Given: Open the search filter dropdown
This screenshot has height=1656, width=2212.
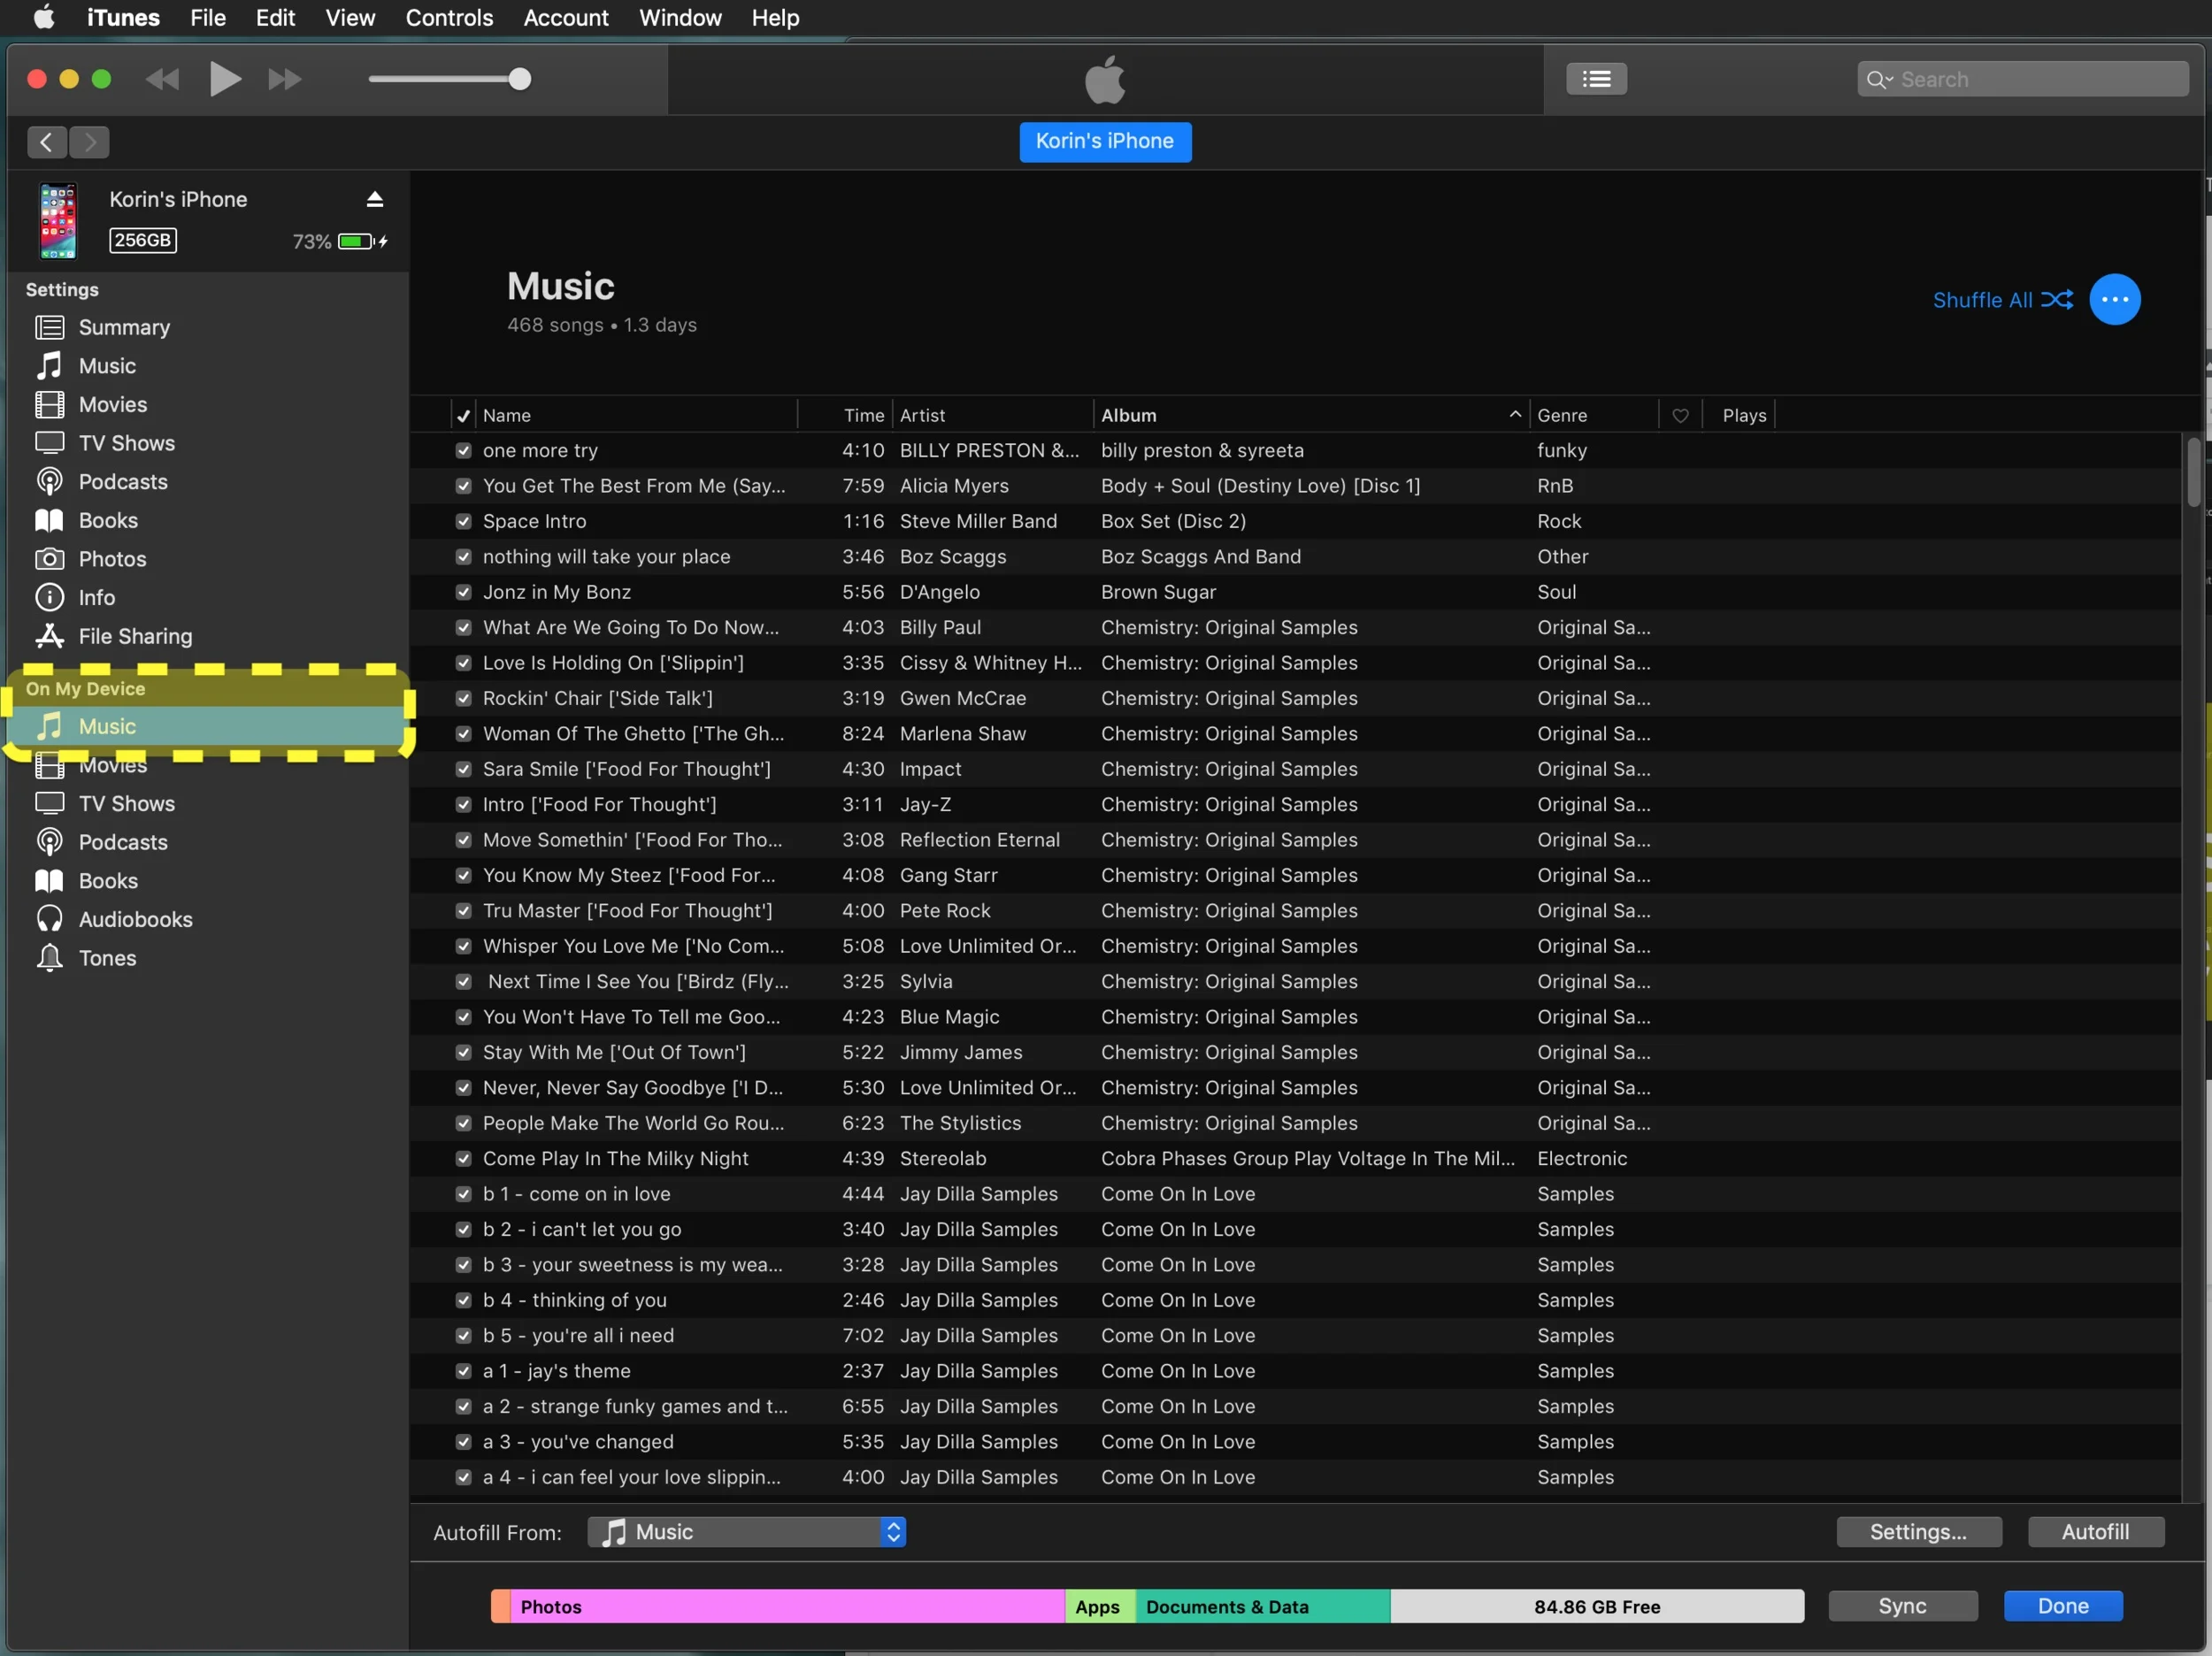Looking at the screenshot, I should (1882, 78).
